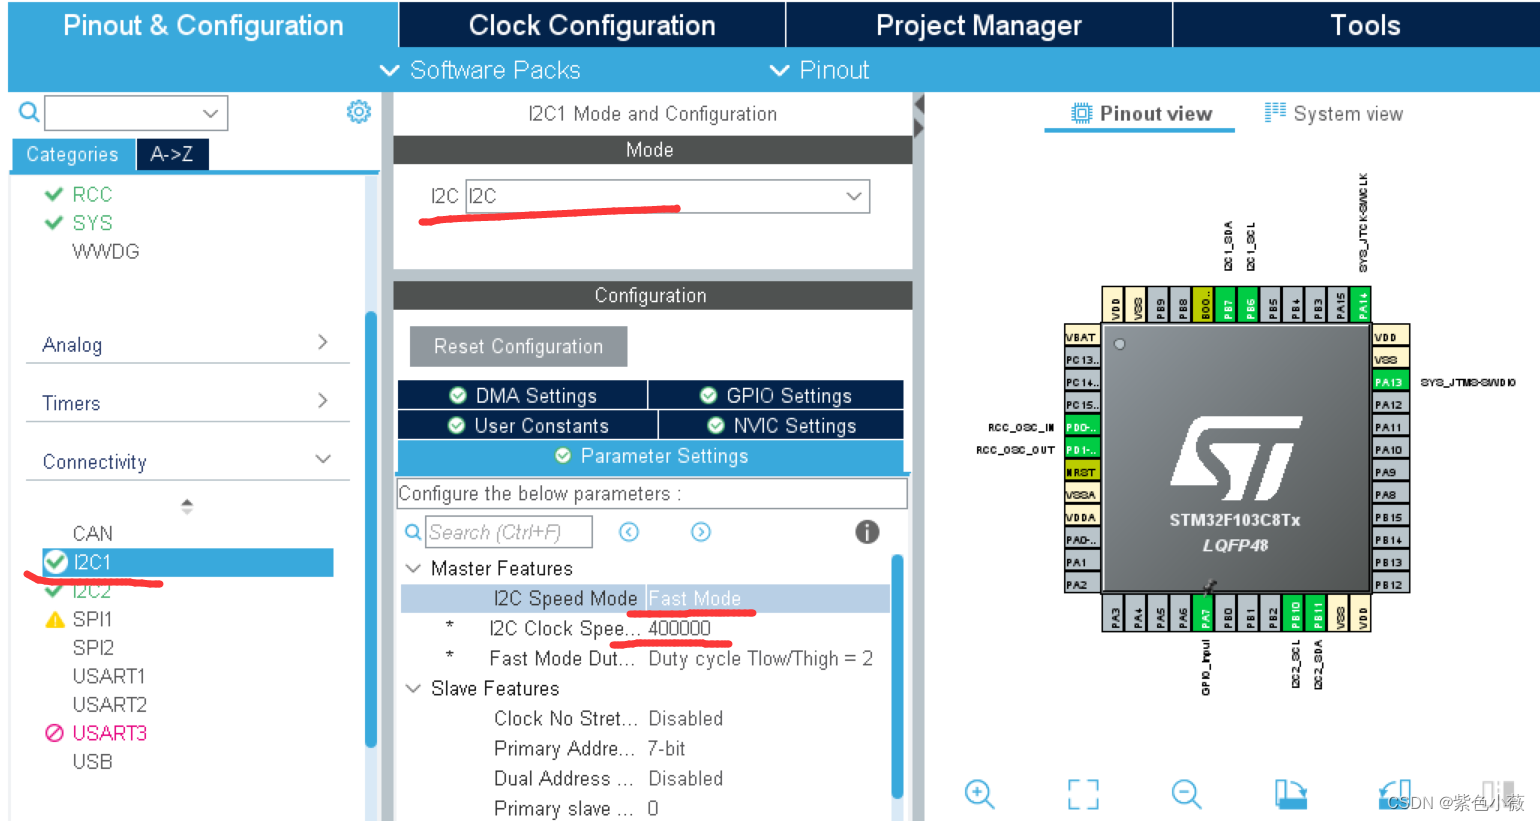Select the PA7 GPIO input pin
The image size is (1540, 821).
1205,613
